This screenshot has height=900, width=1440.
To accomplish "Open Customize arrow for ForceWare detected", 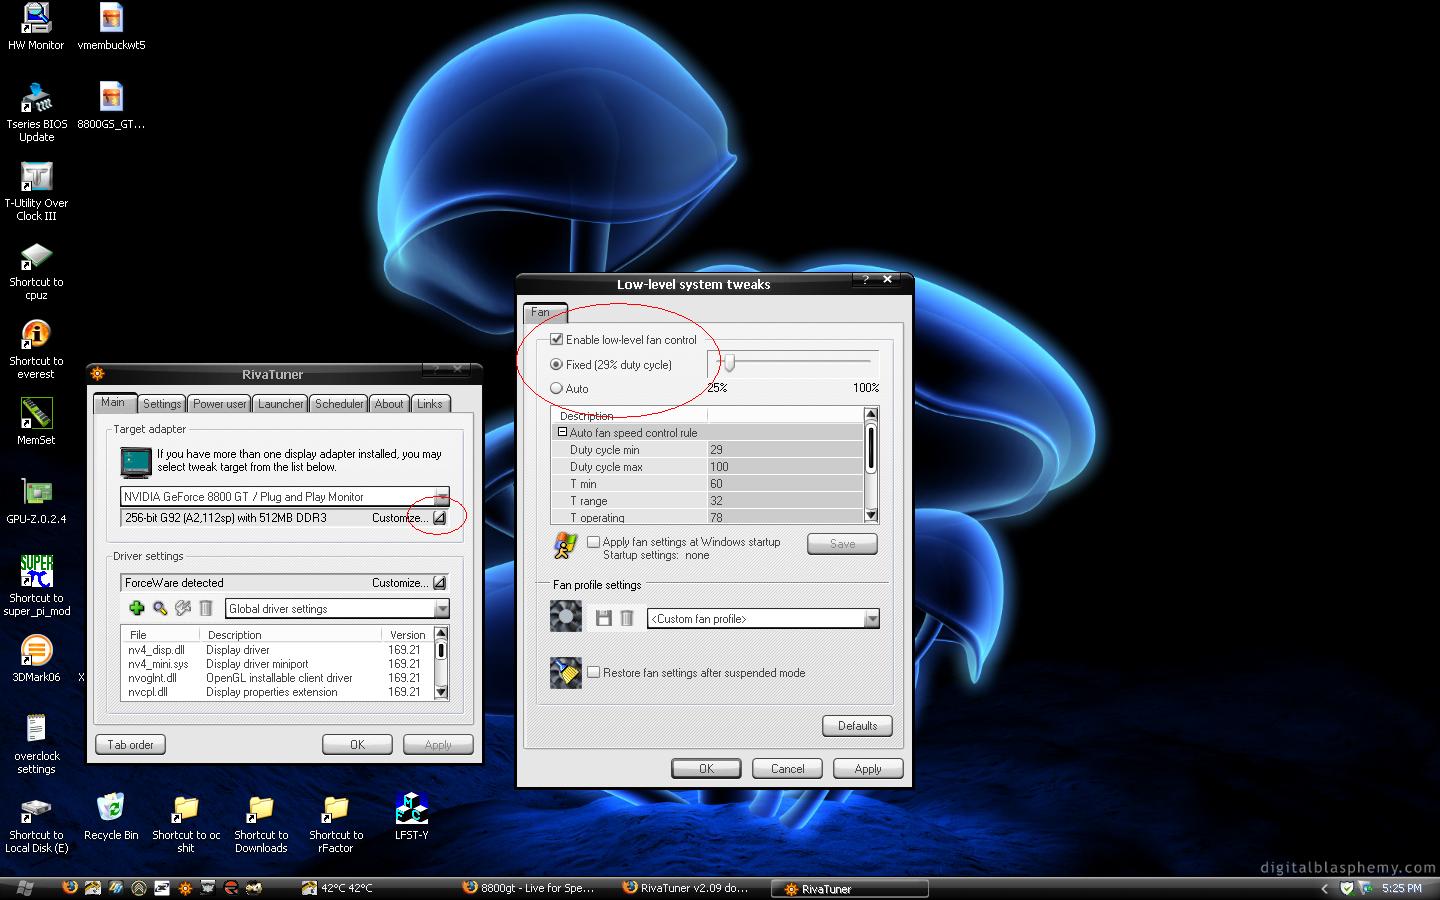I will pyautogui.click(x=439, y=583).
